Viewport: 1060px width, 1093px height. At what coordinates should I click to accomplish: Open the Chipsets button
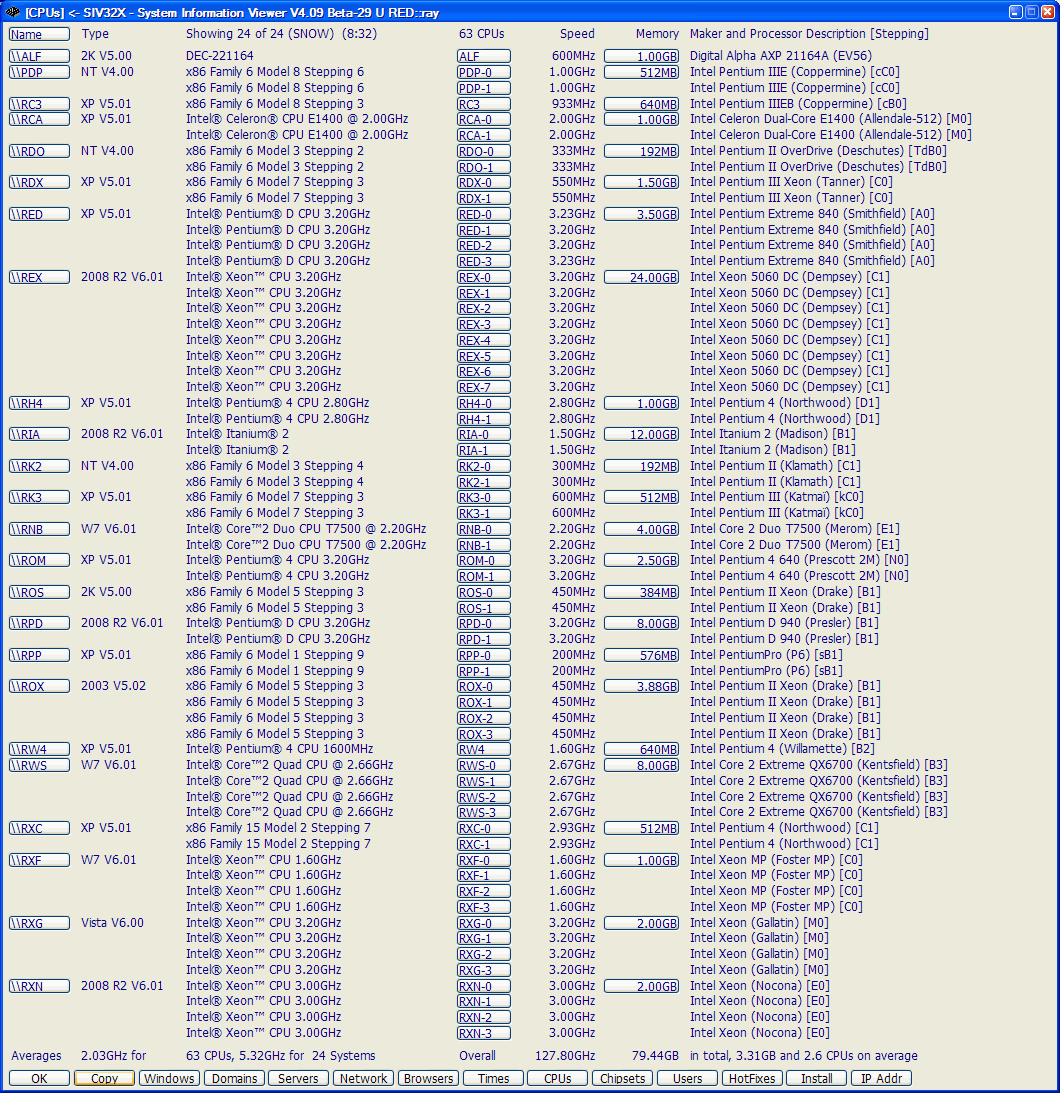coord(622,1078)
